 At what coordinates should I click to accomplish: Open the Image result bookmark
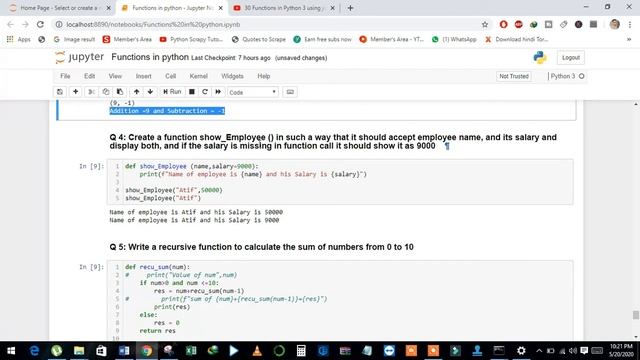[x=74, y=40]
